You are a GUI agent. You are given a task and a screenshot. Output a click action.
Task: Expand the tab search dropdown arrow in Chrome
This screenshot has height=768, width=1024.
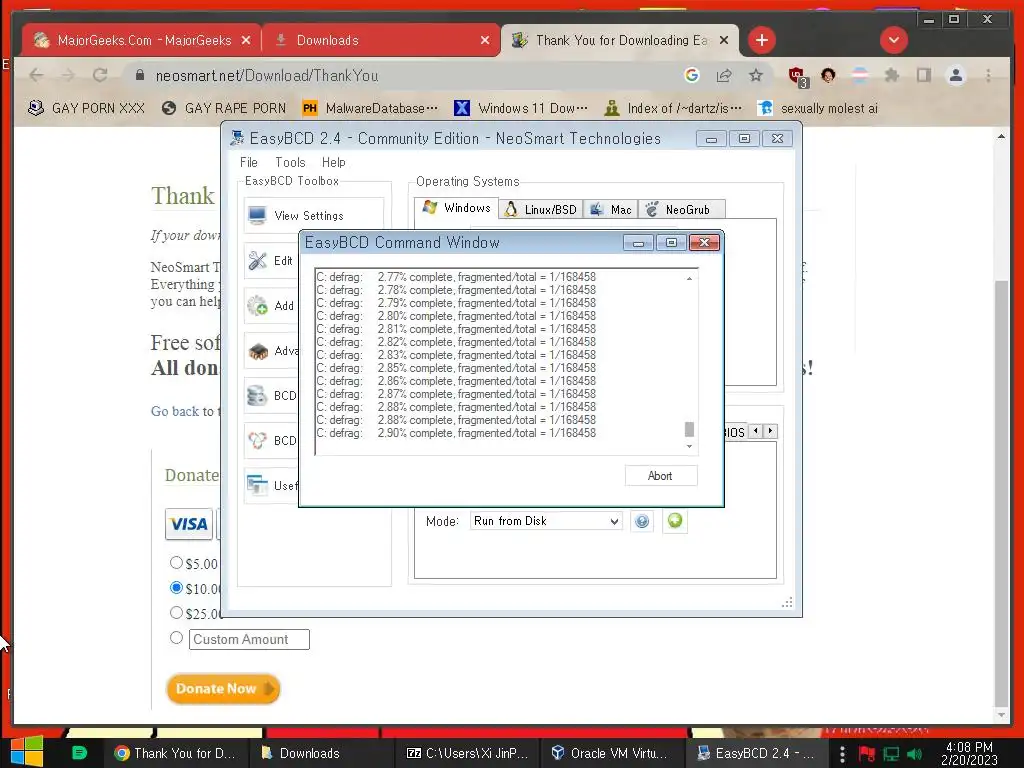point(893,40)
